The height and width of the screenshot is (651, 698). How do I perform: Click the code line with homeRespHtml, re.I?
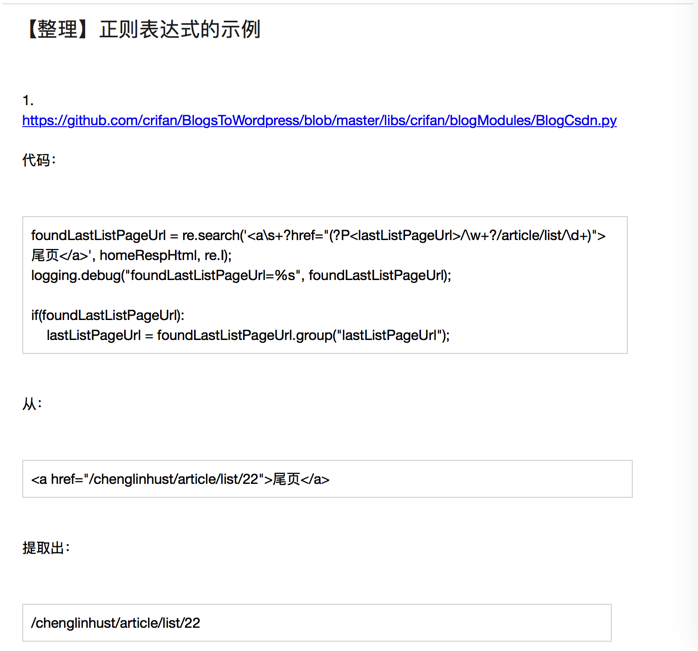point(131,255)
